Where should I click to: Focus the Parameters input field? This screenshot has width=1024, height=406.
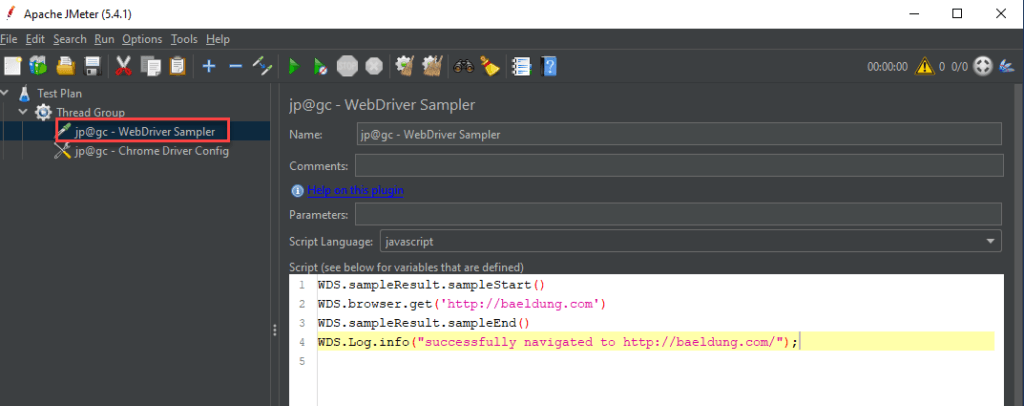tap(678, 213)
